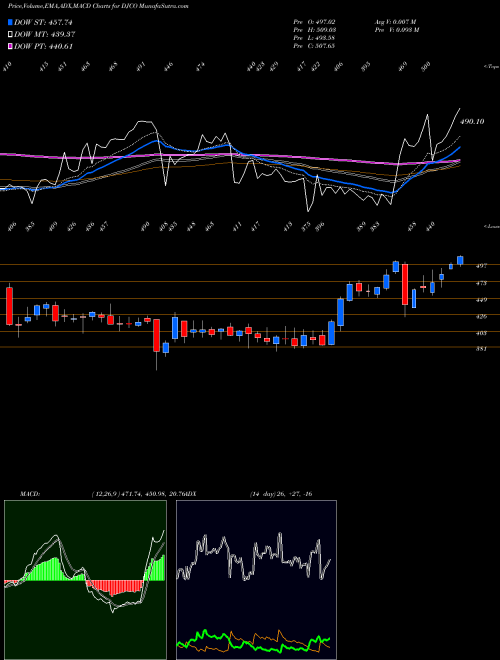
Task: Click the (14 day) ADX values label
Action: [x=281, y=494]
